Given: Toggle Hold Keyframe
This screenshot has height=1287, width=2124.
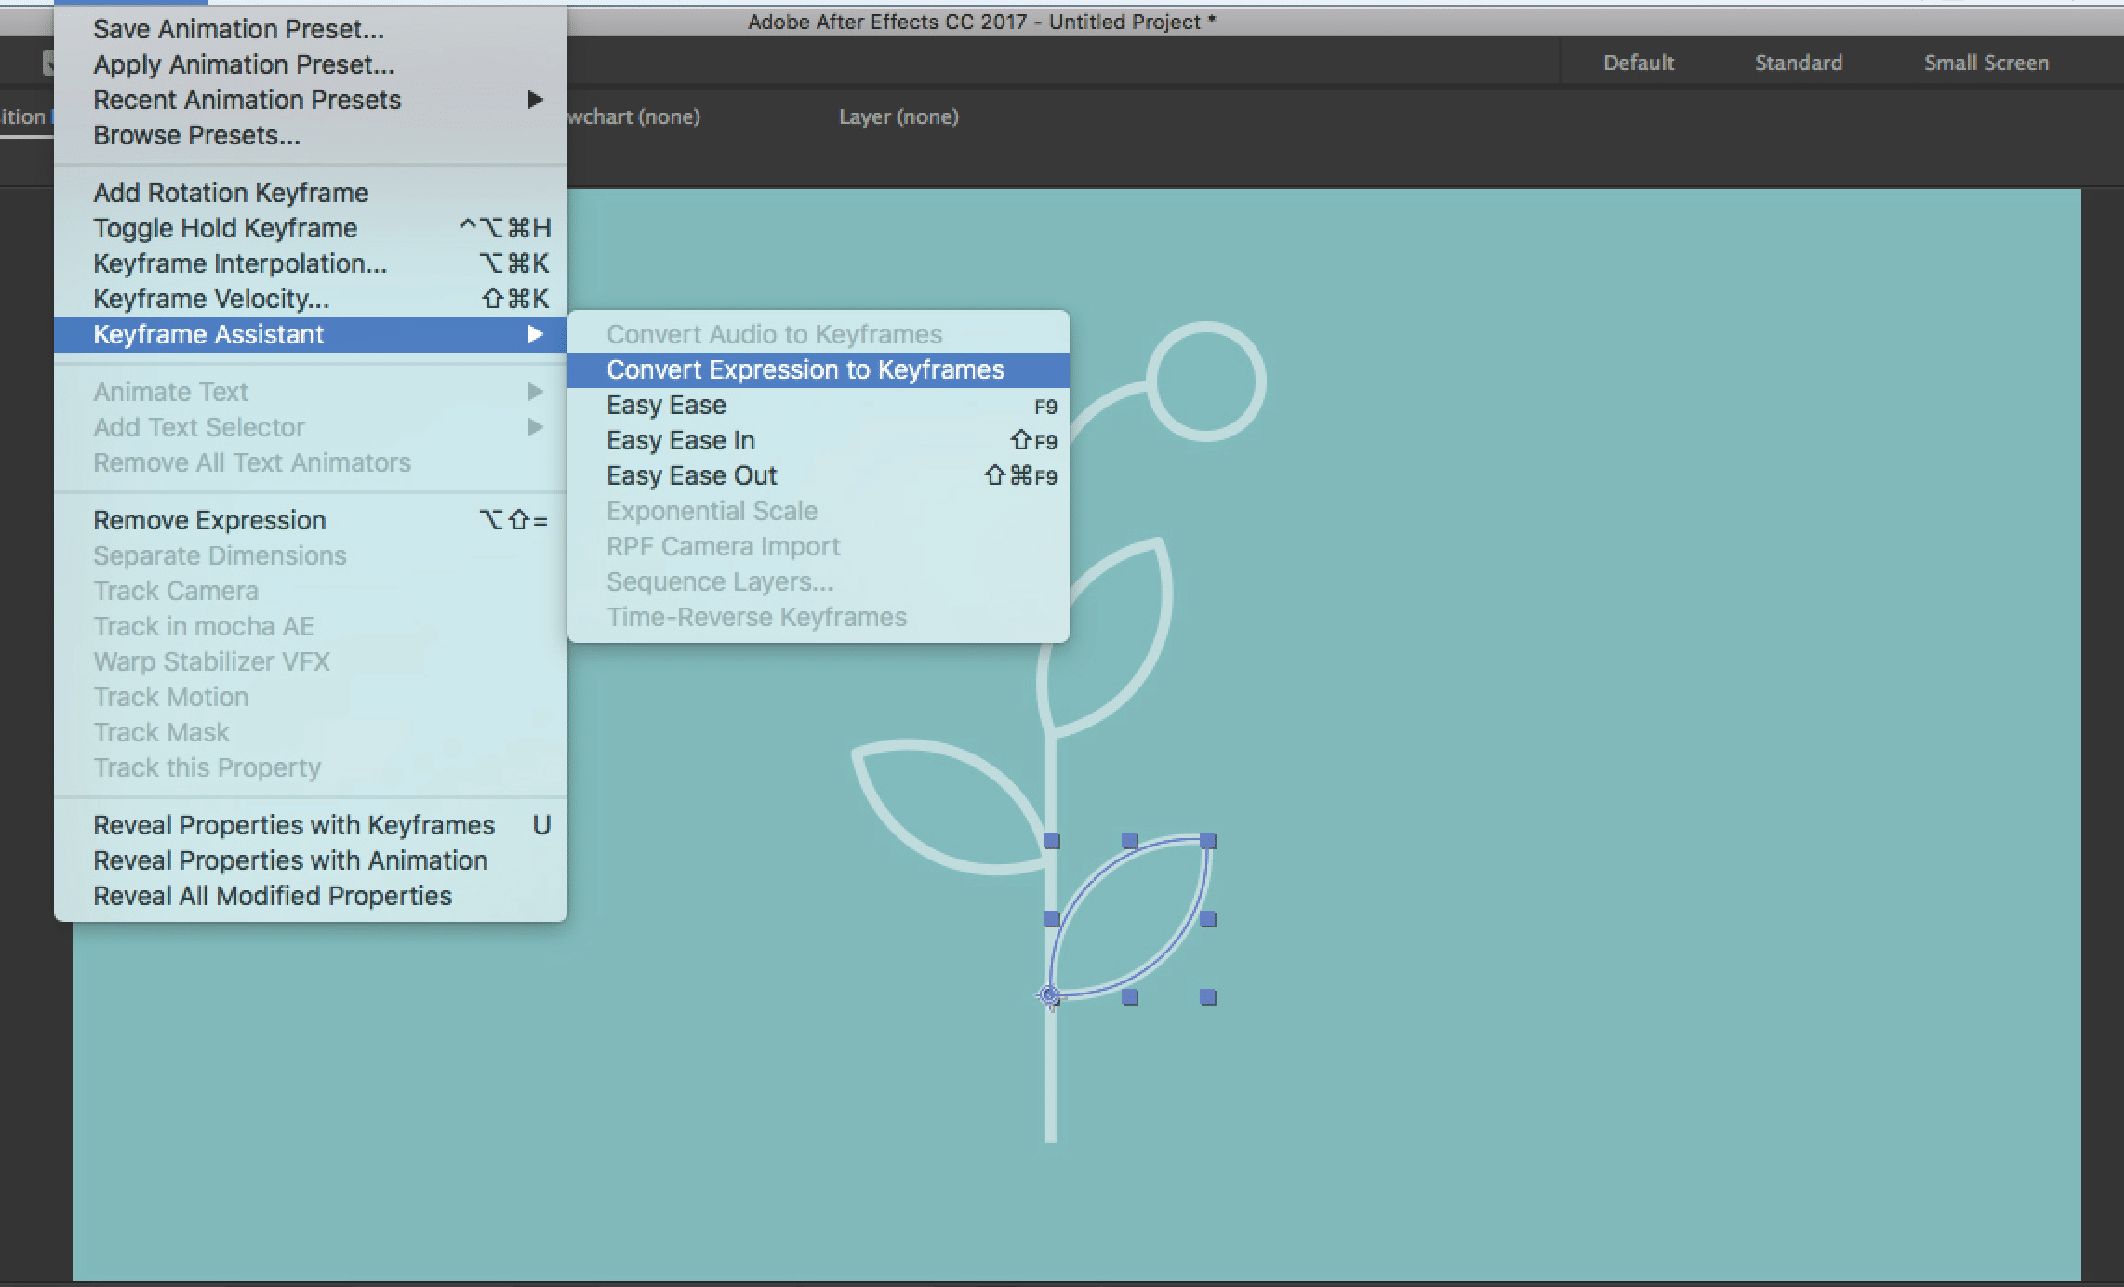Looking at the screenshot, I should pos(225,228).
